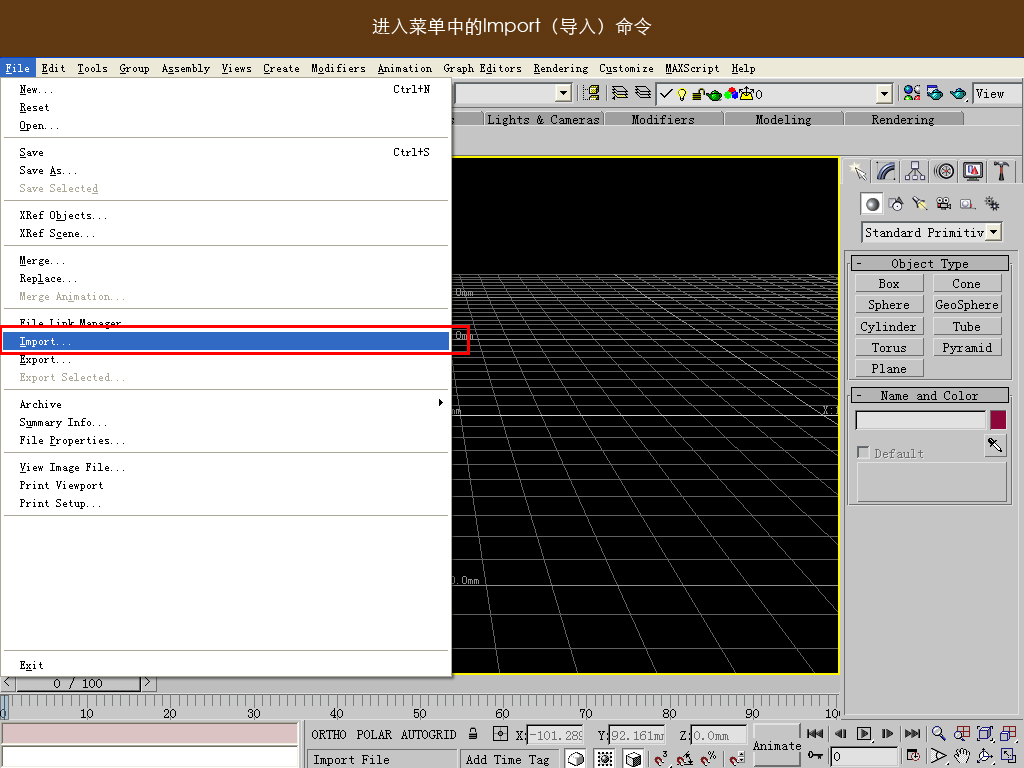Open the Hierarchy command panel tab

click(915, 171)
